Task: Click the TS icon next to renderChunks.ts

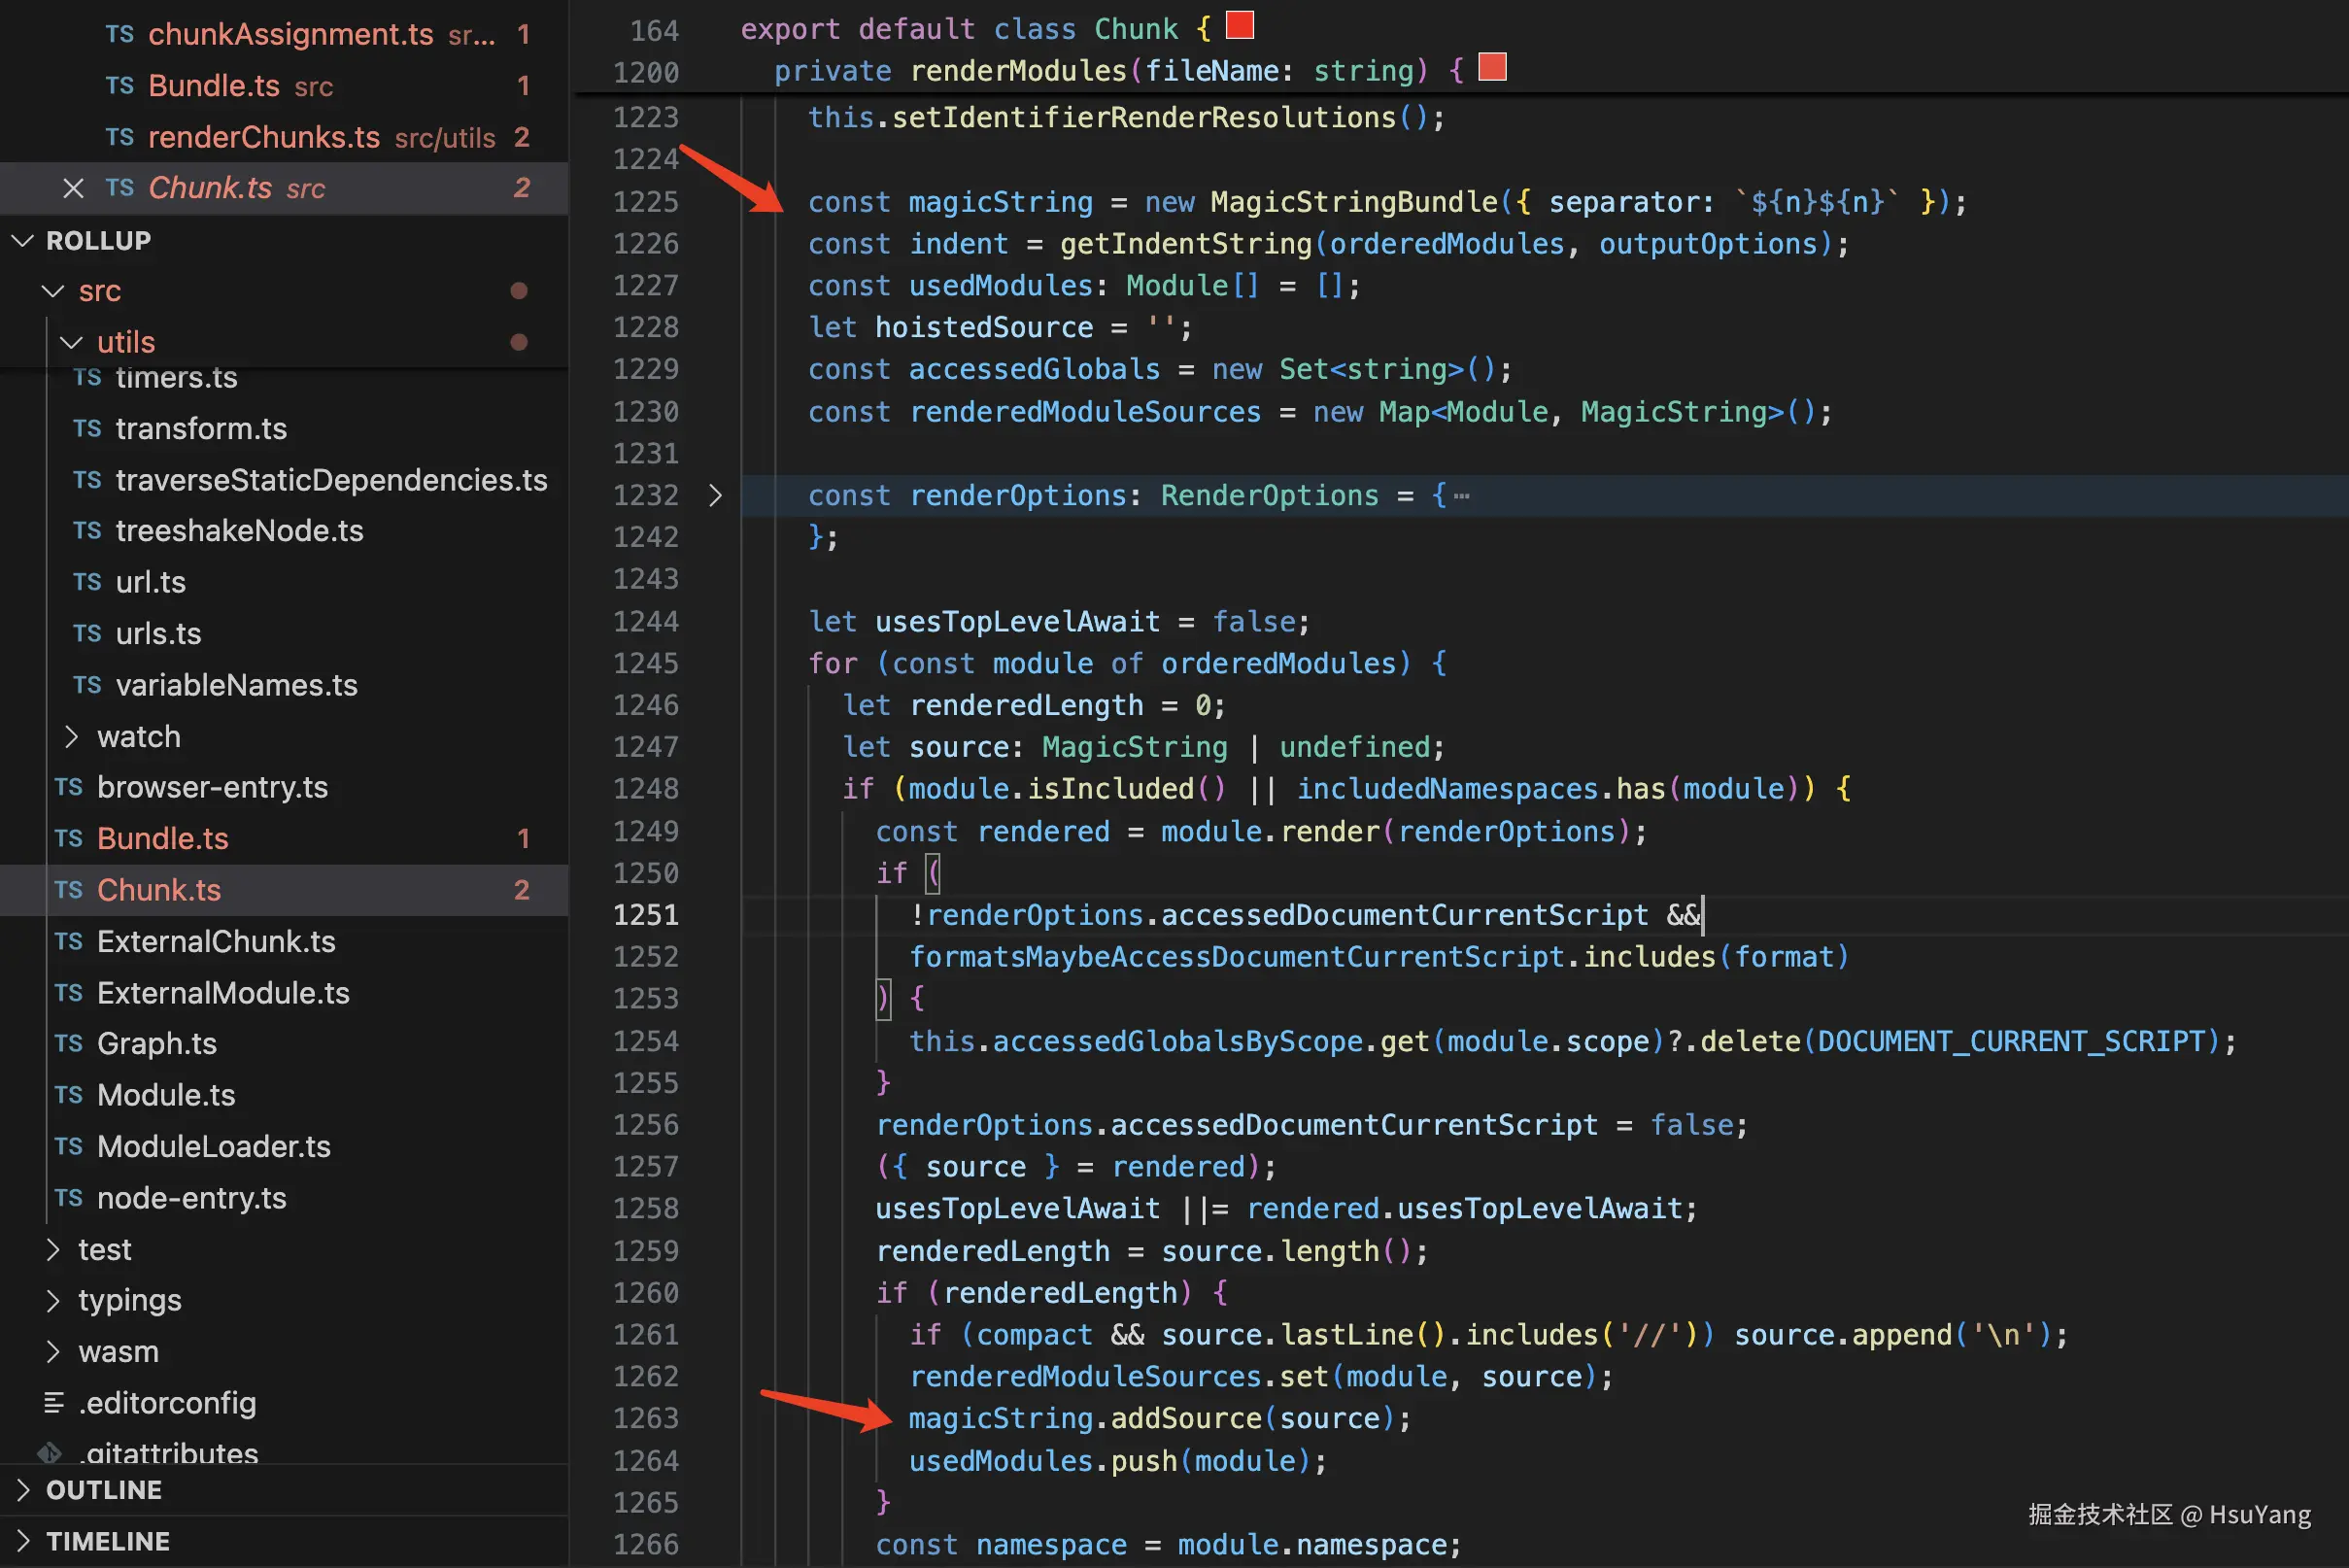Action: point(120,137)
